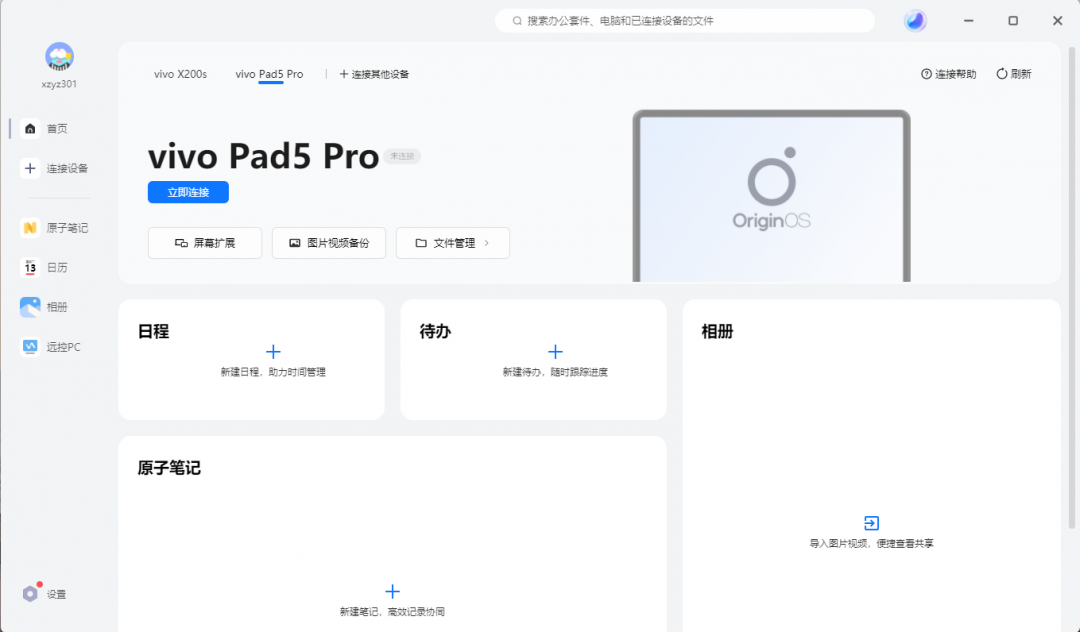Click the 立即连接 button
Image resolution: width=1080 pixels, height=632 pixels.
(x=188, y=192)
